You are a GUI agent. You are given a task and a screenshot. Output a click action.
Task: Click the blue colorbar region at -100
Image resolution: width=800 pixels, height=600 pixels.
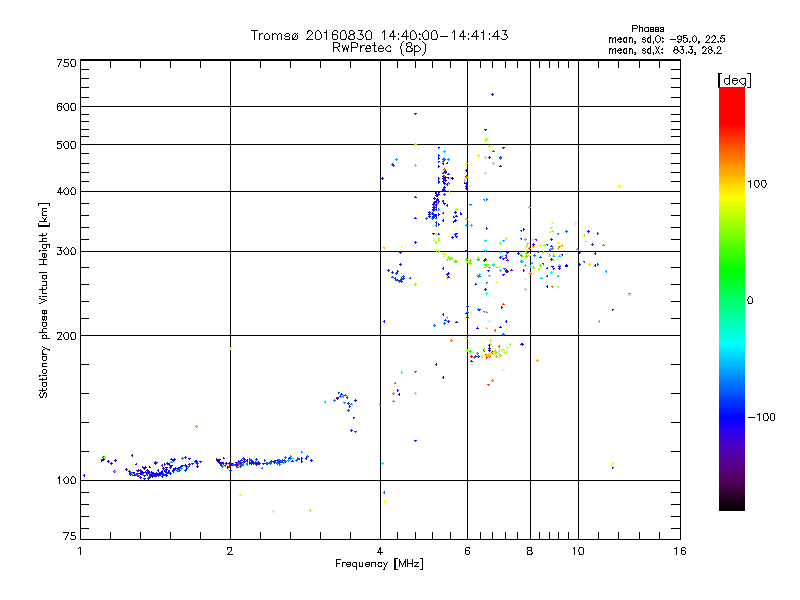pos(732,417)
